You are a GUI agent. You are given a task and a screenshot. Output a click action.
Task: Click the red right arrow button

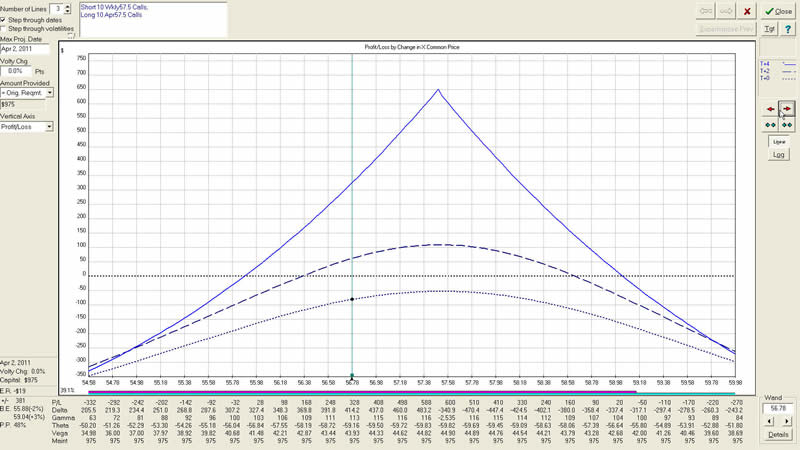(786, 107)
